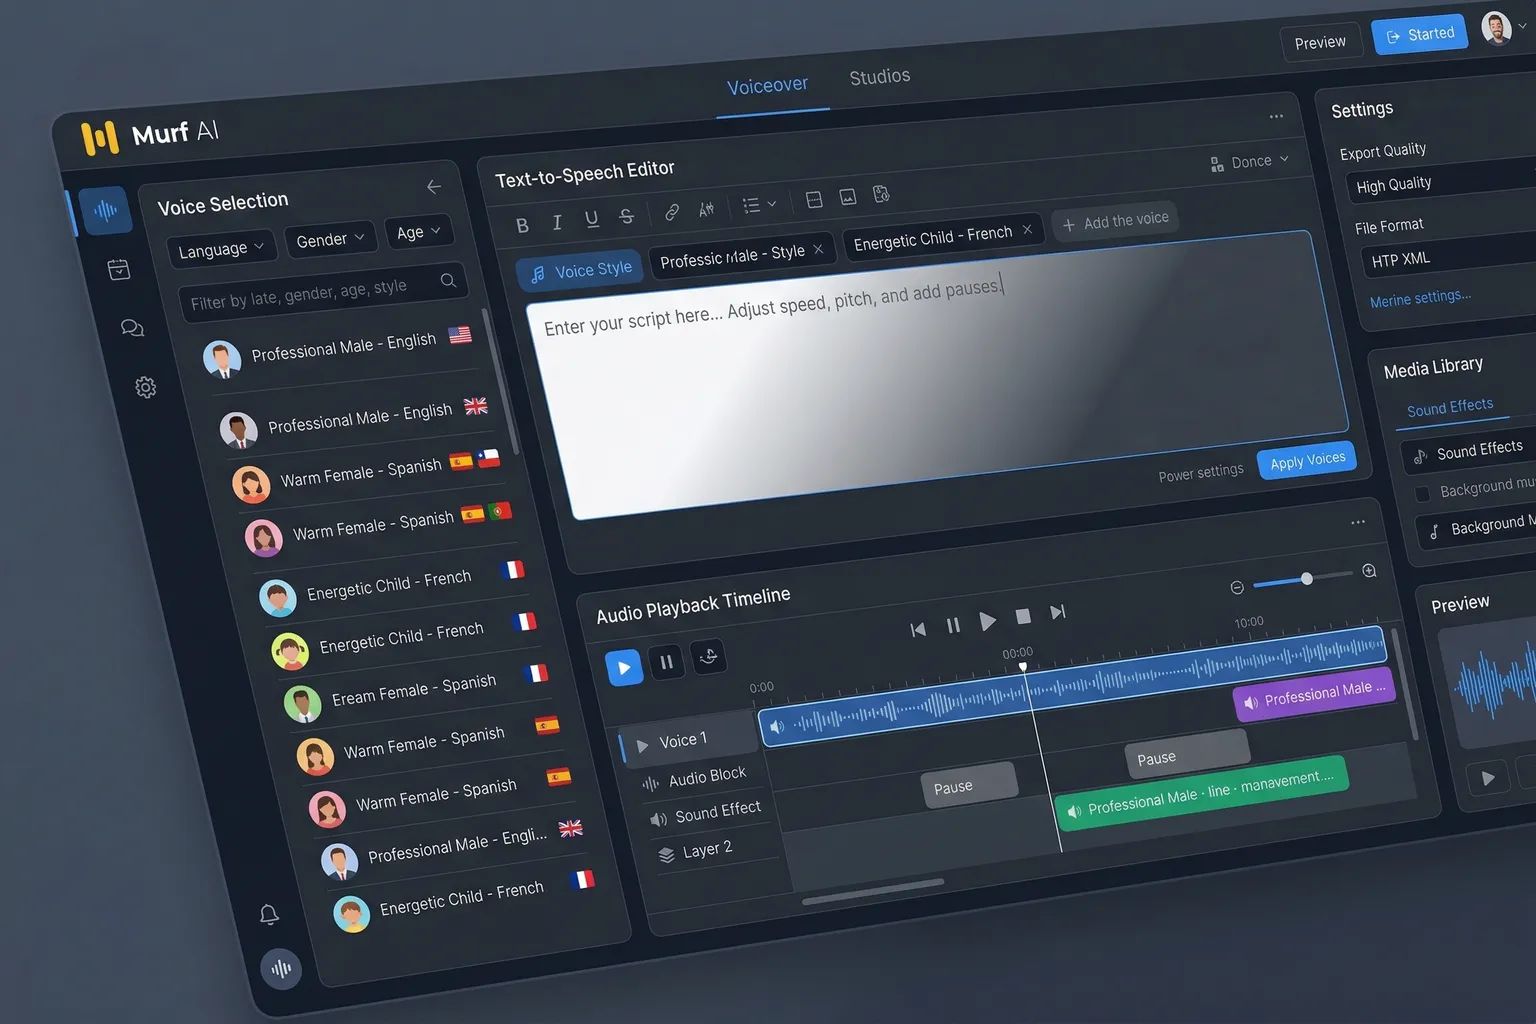Remove the Professic Male - Style chip
This screenshot has width=1536, height=1024.
click(818, 249)
